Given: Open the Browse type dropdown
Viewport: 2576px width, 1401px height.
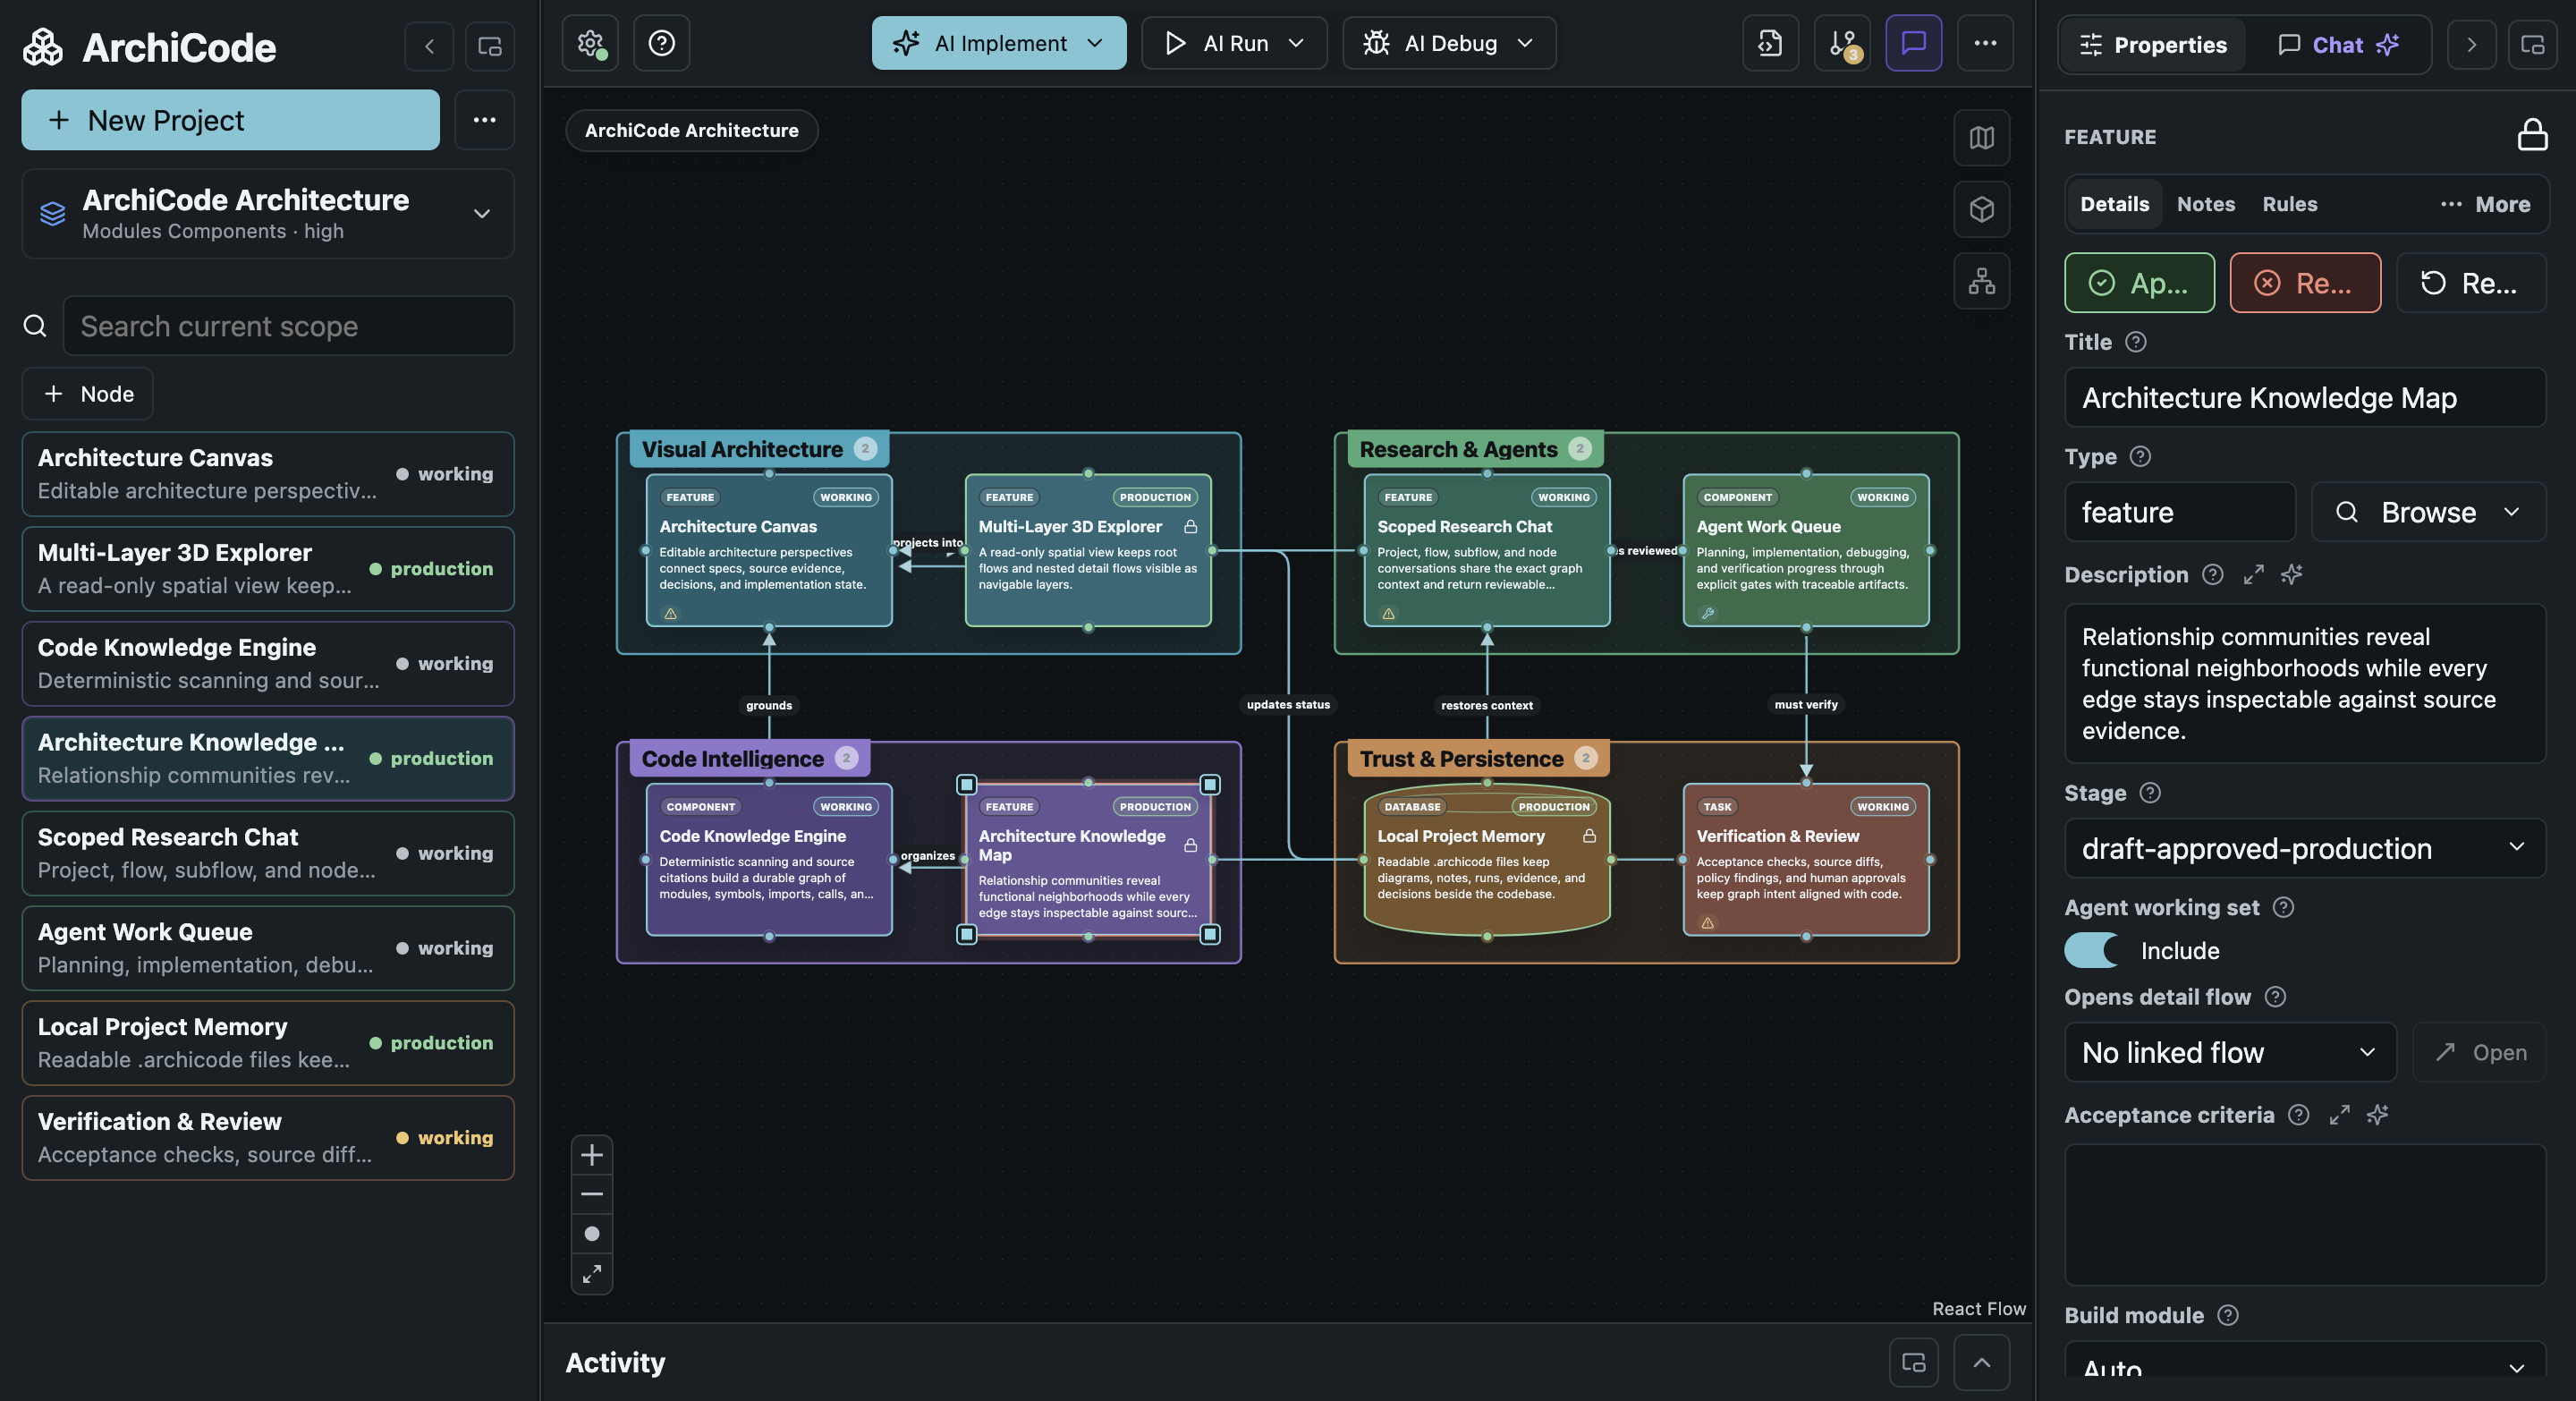Looking at the screenshot, I should point(2428,512).
